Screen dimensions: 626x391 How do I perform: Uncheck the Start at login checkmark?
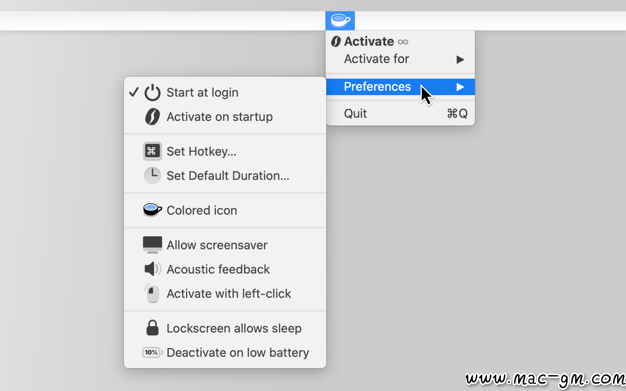134,92
